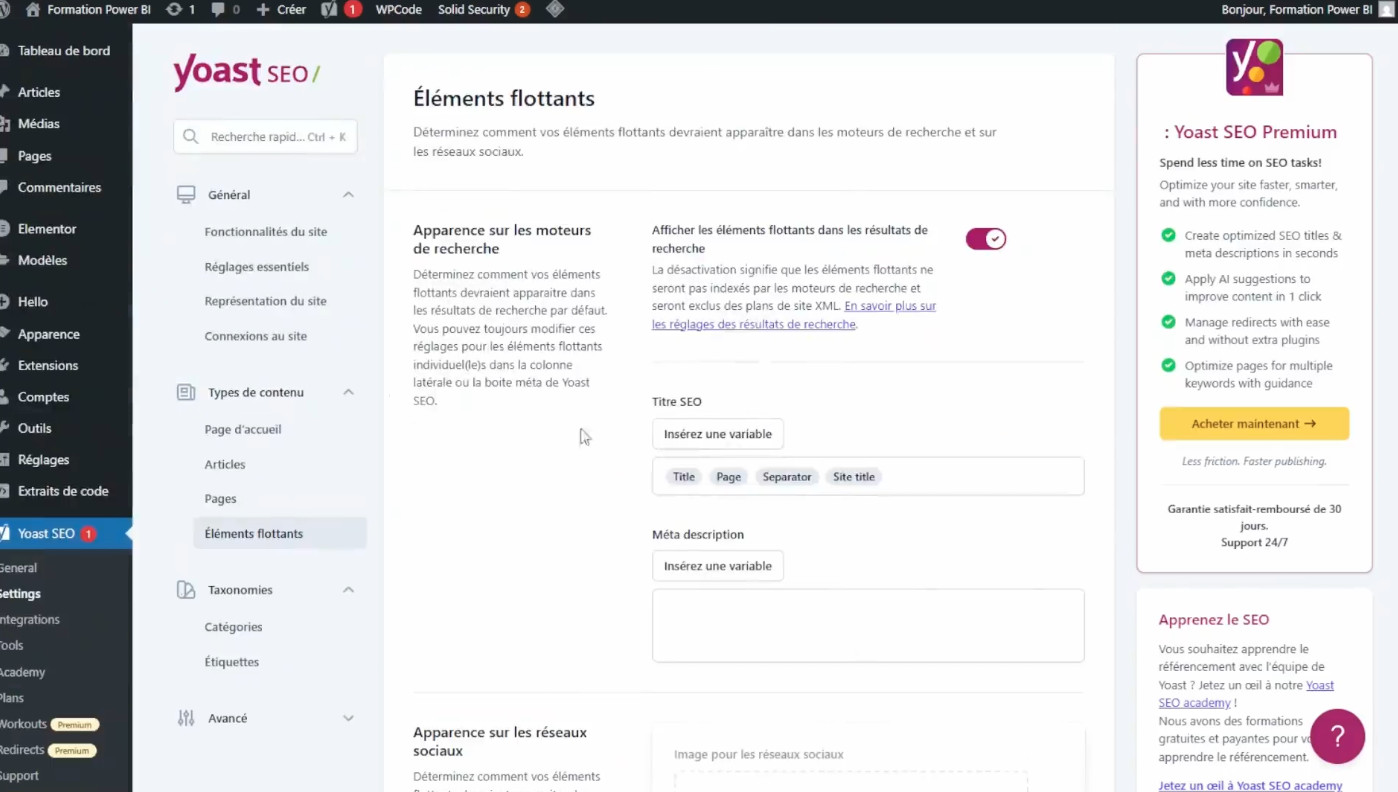Open Réglages essentiels settings
Viewport: 1398px width, 792px height.
tap(257, 267)
